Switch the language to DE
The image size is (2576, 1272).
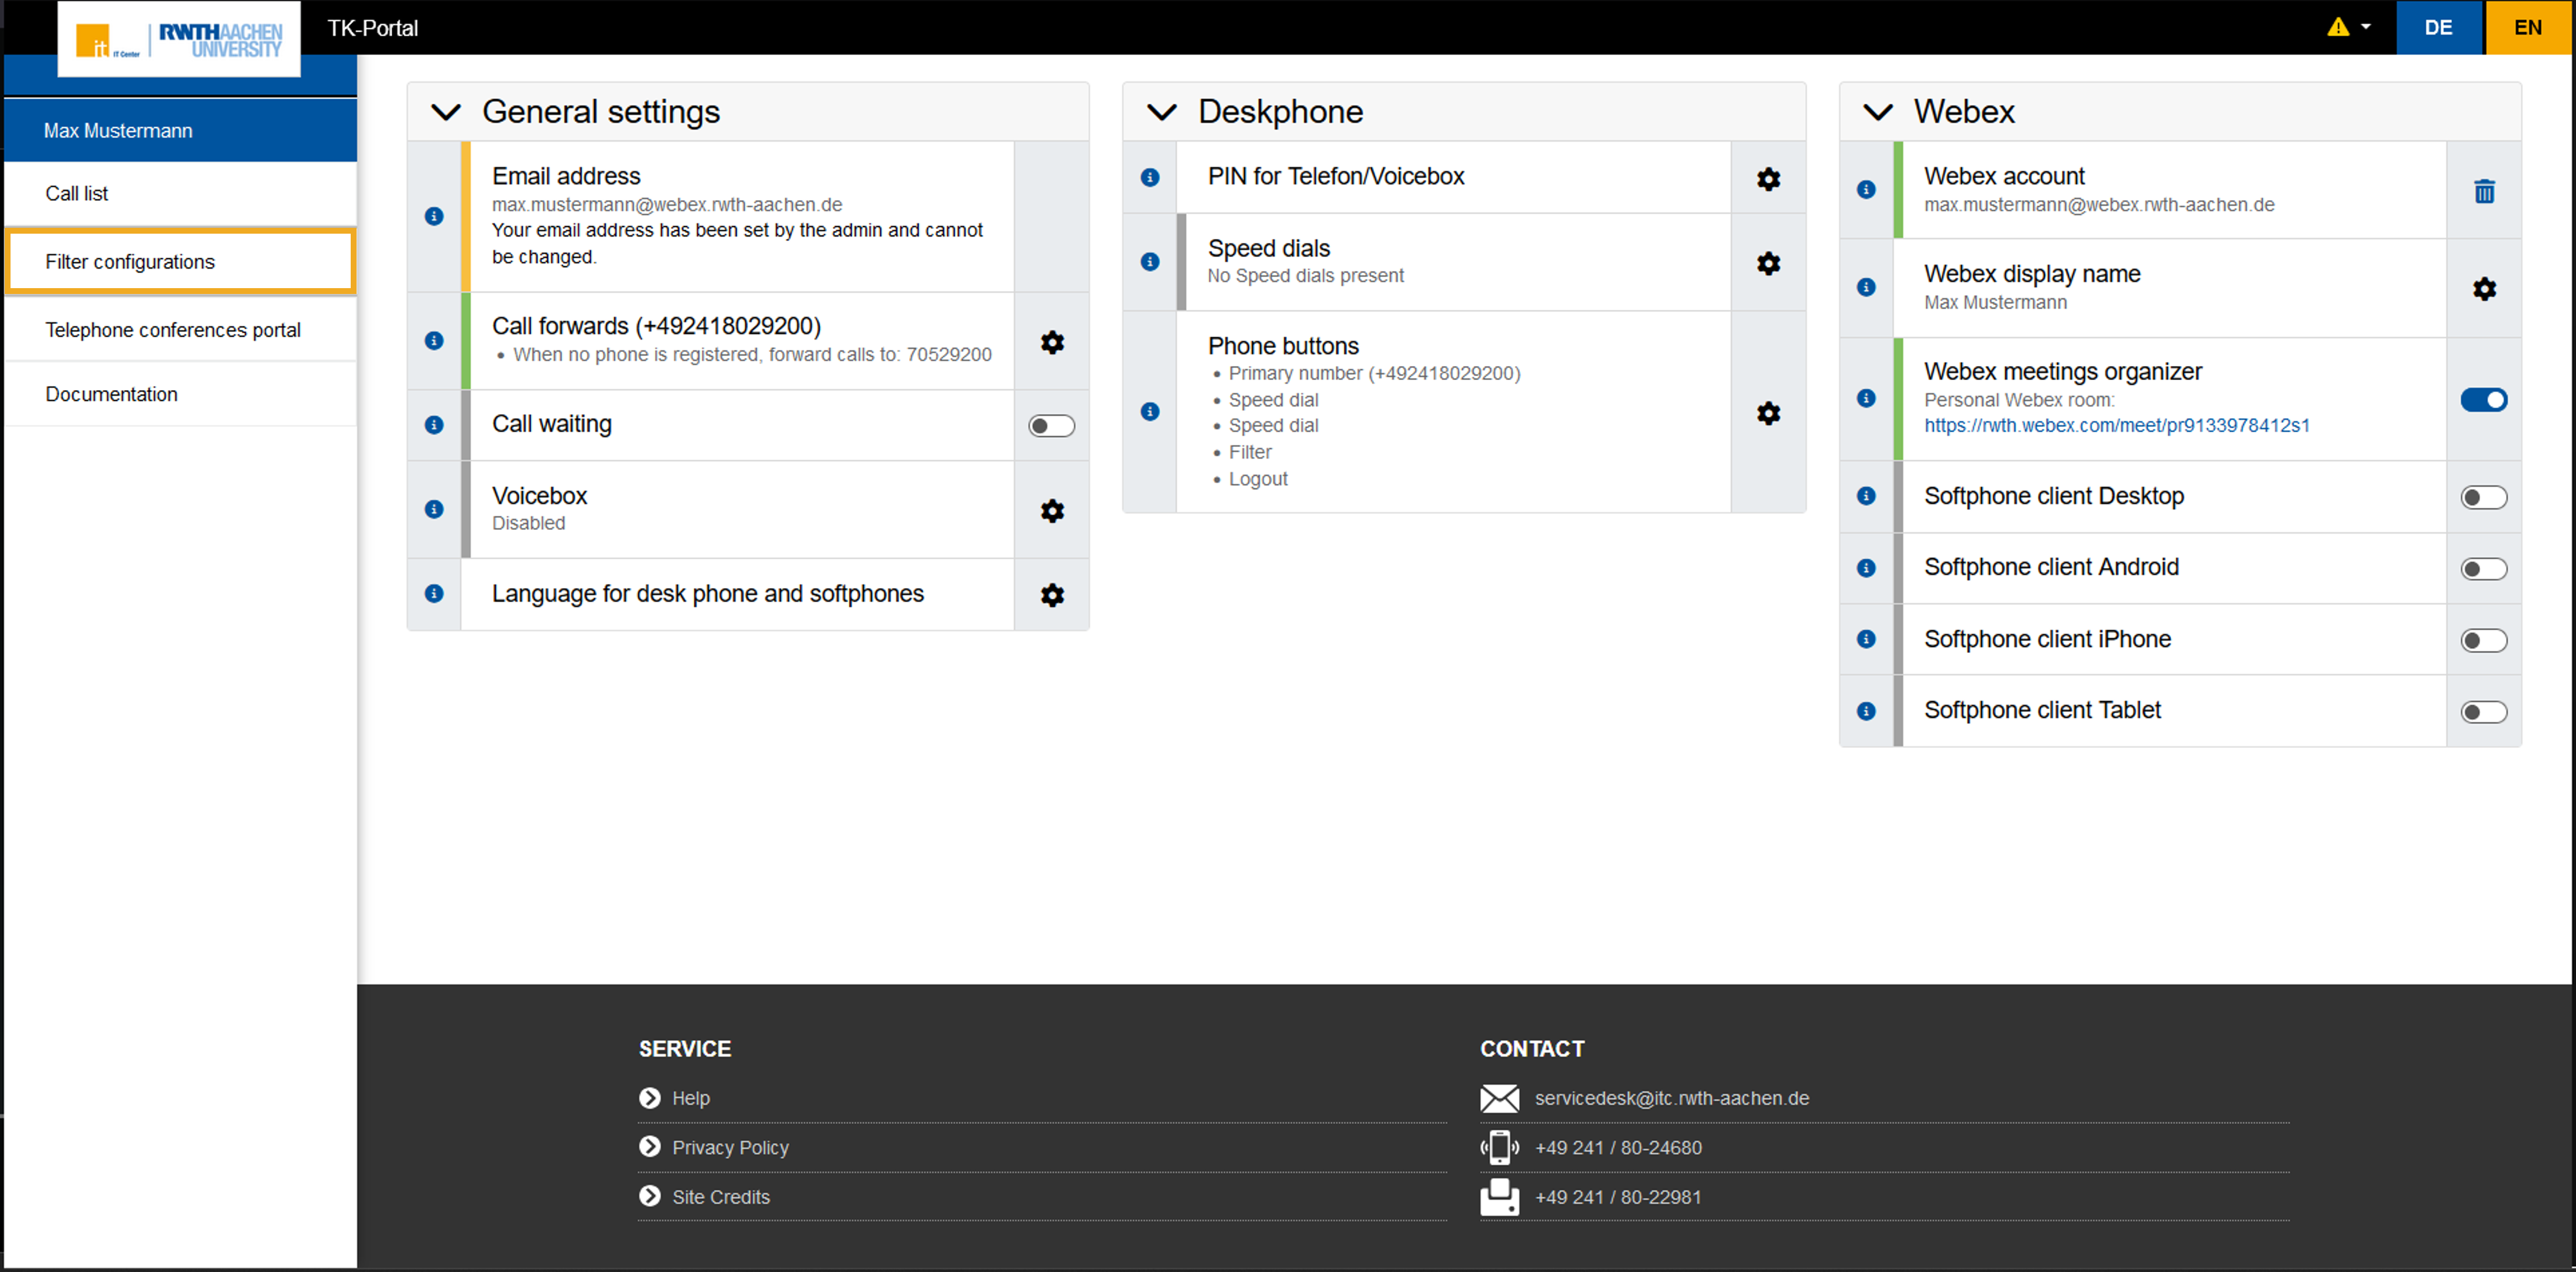(x=2438, y=27)
